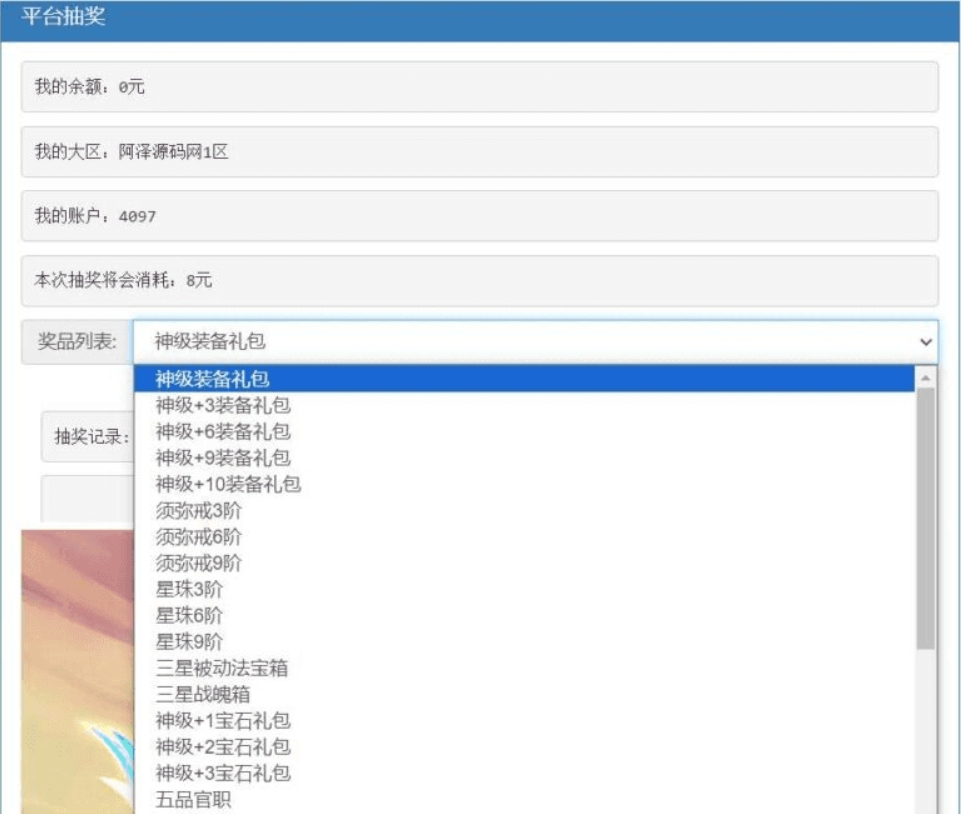Pick 须弥戒6阶 from prize list

click(199, 536)
